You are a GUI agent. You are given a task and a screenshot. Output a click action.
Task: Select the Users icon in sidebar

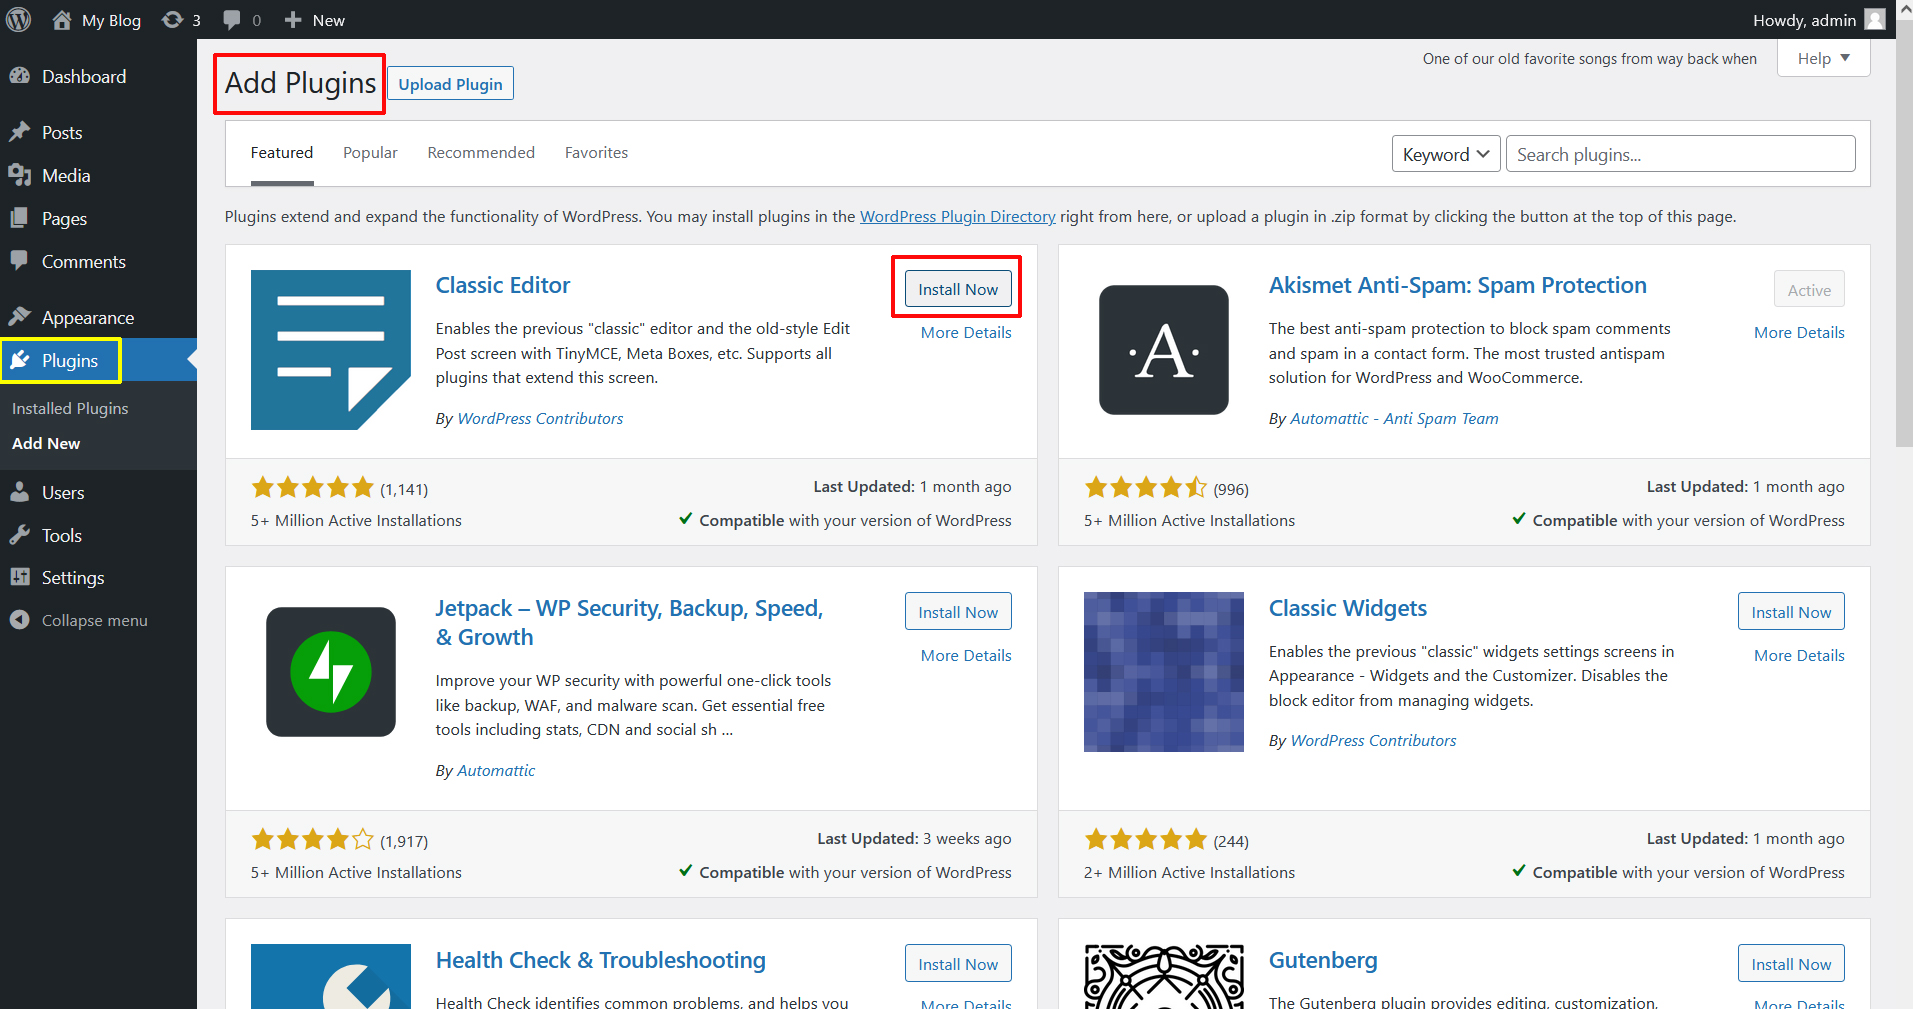click(x=22, y=492)
